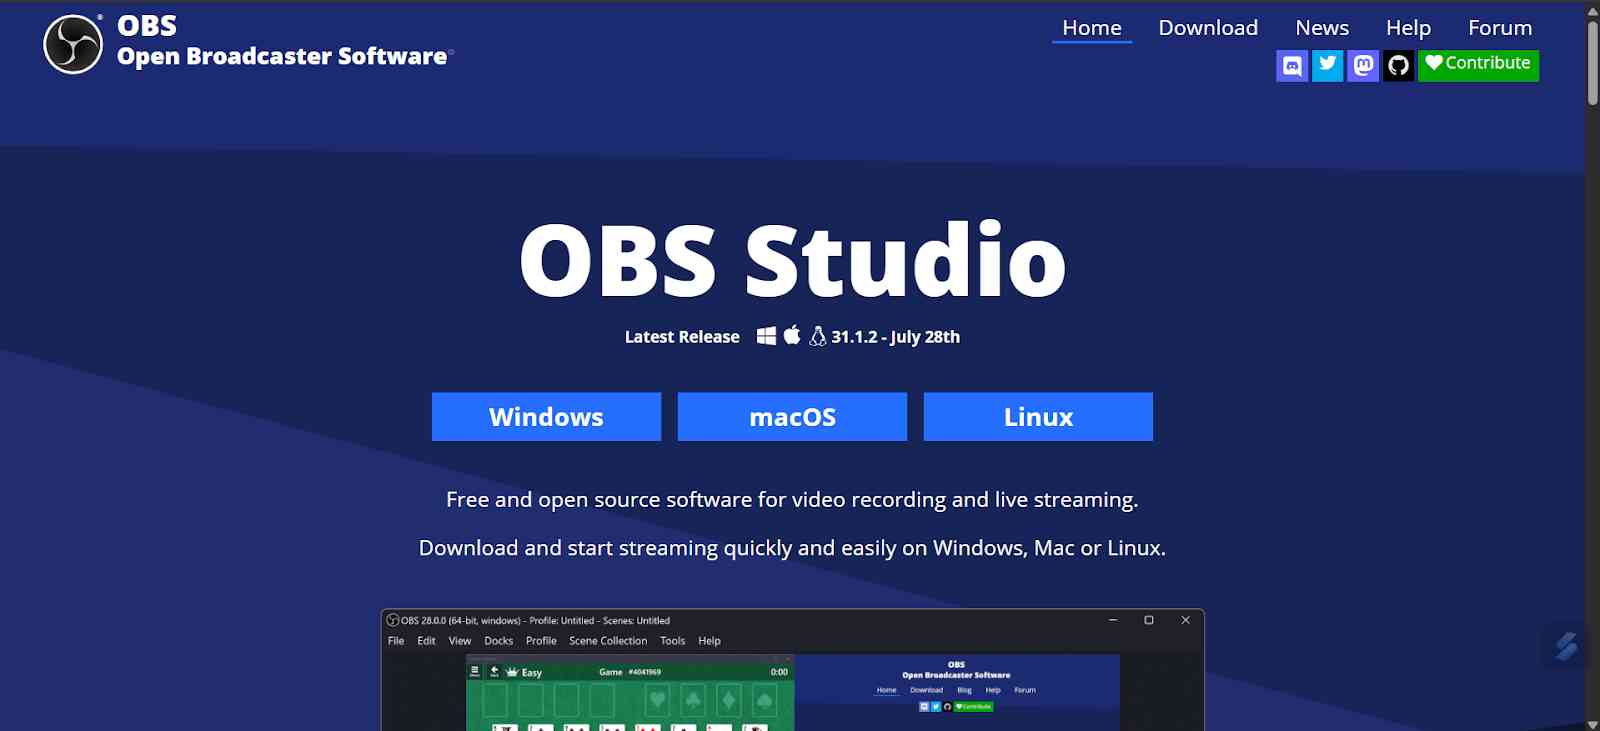Click the 'Open Broadcaster Software' site title
Screen dimensions: 1600x731
tap(282, 57)
